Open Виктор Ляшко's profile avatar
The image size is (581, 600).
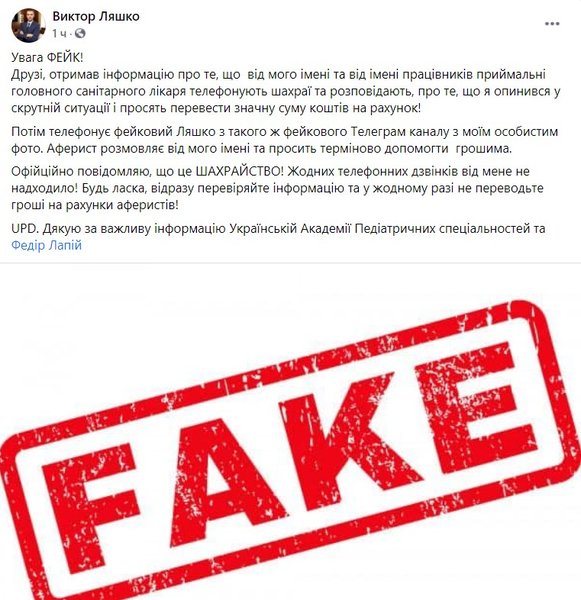tap(28, 25)
